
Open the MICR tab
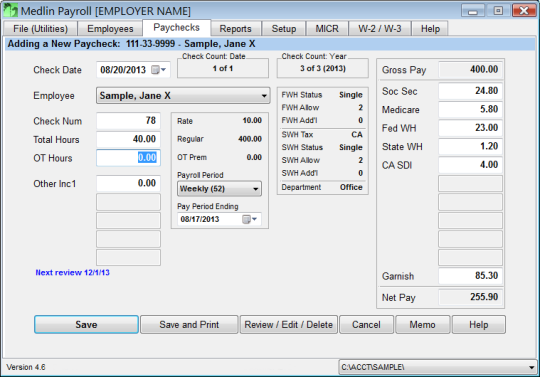tap(327, 29)
